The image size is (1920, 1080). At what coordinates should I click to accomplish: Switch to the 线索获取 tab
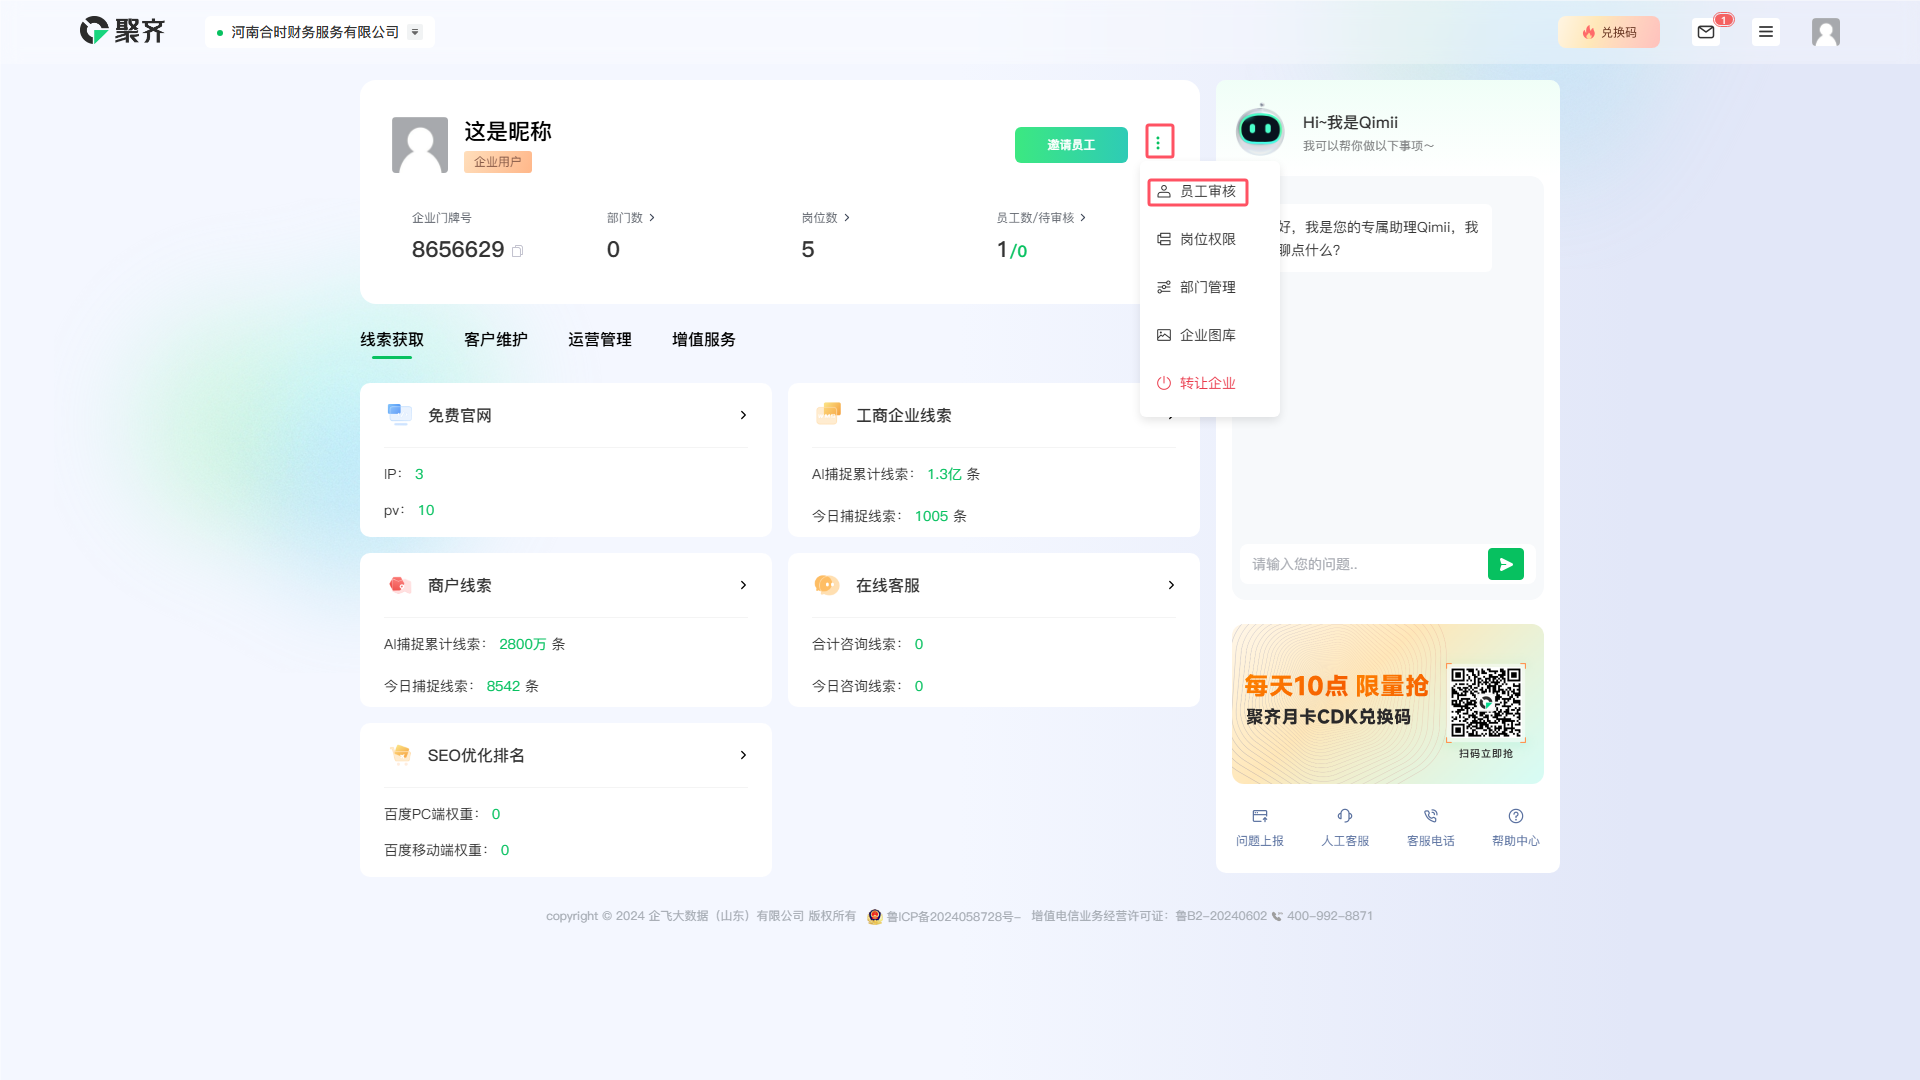coord(392,340)
